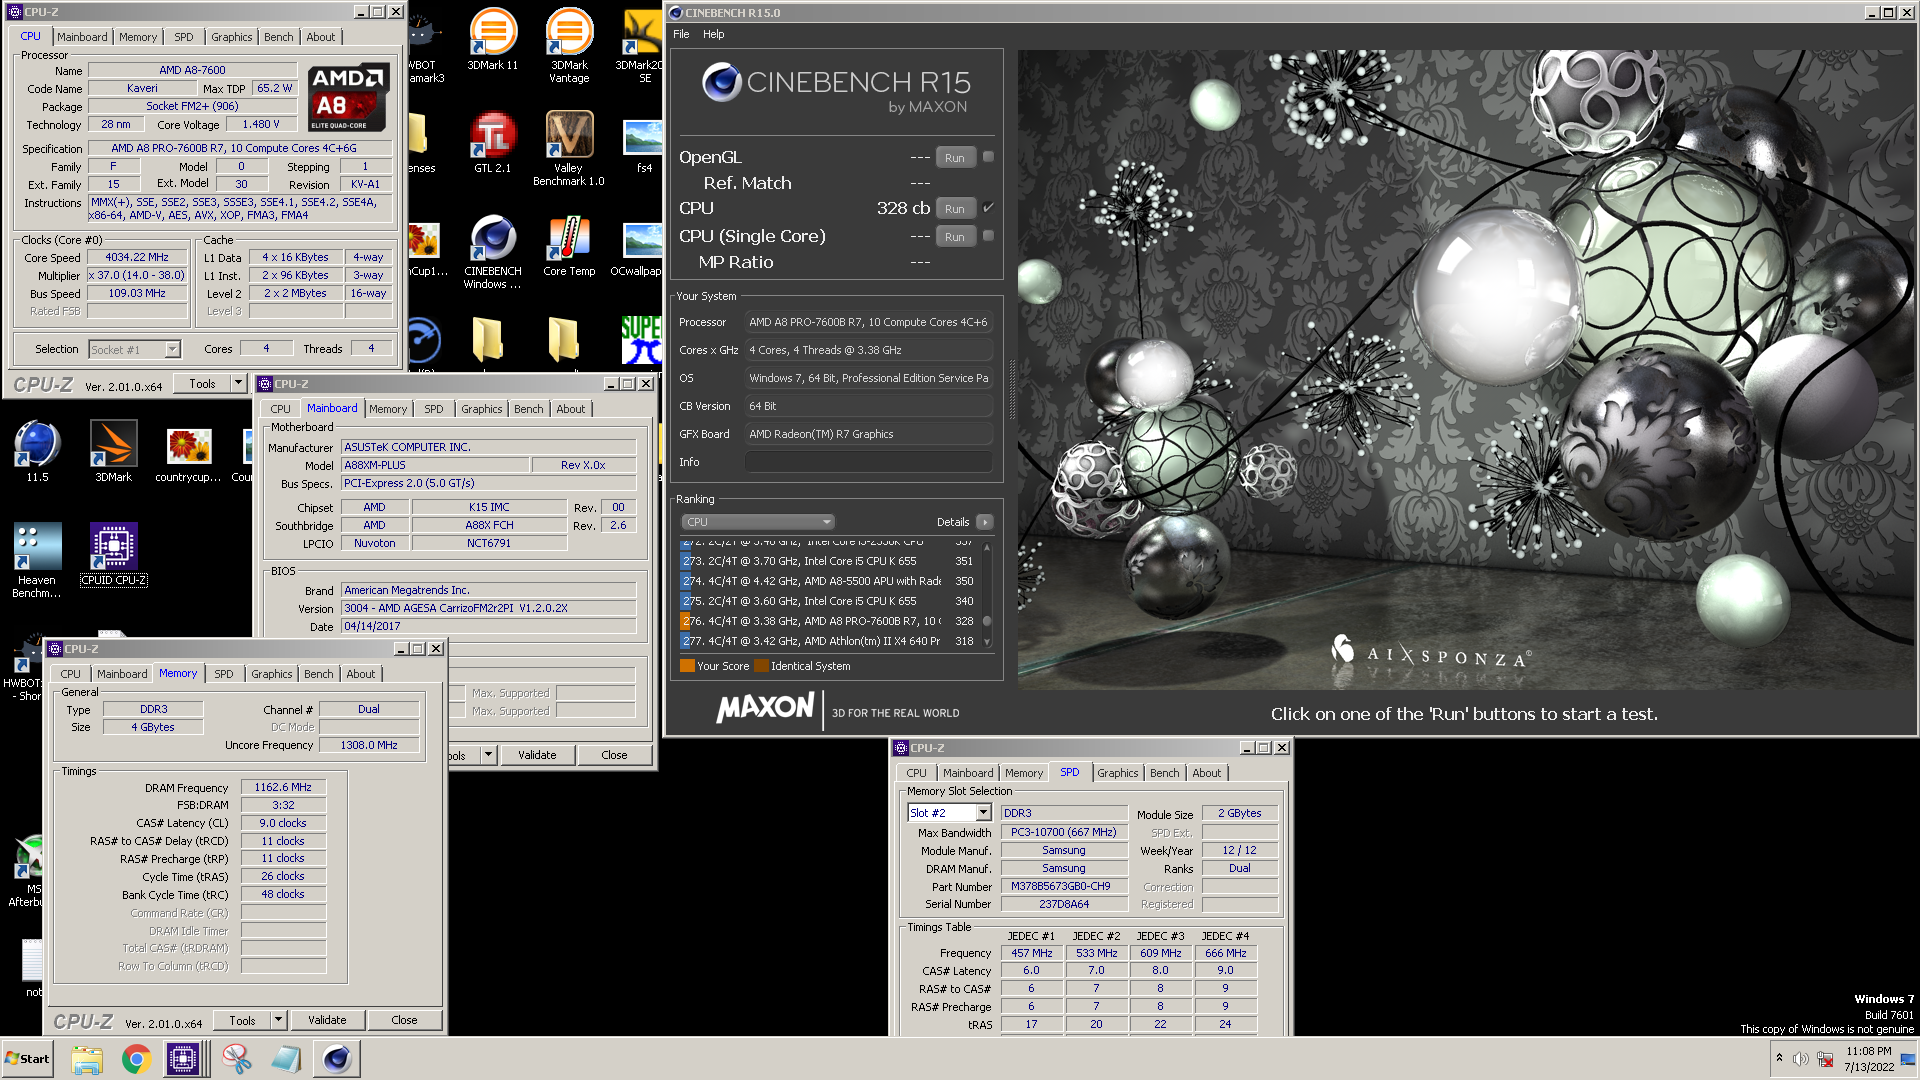Open the 11.5 Cinebench desktop shortcut

point(37,452)
